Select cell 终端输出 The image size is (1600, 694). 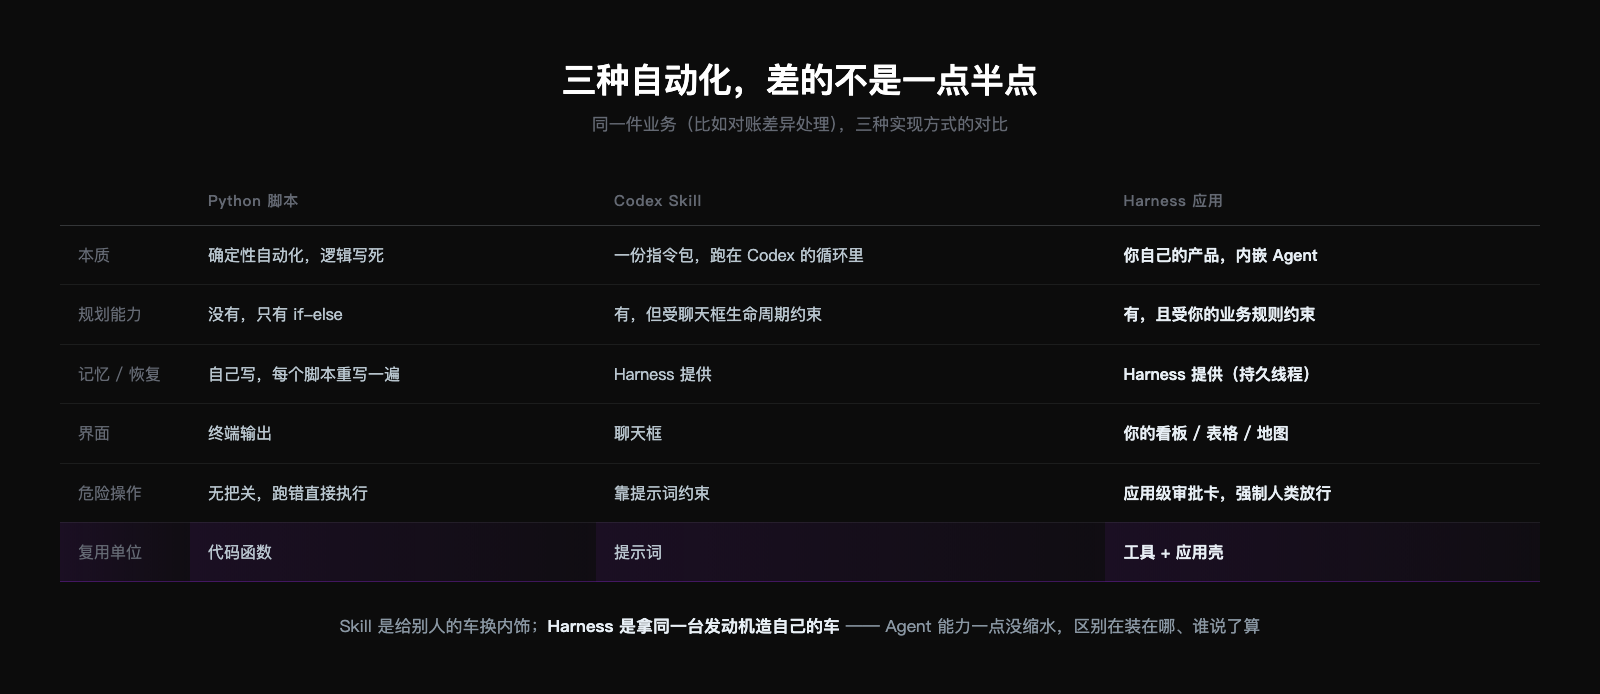click(240, 433)
